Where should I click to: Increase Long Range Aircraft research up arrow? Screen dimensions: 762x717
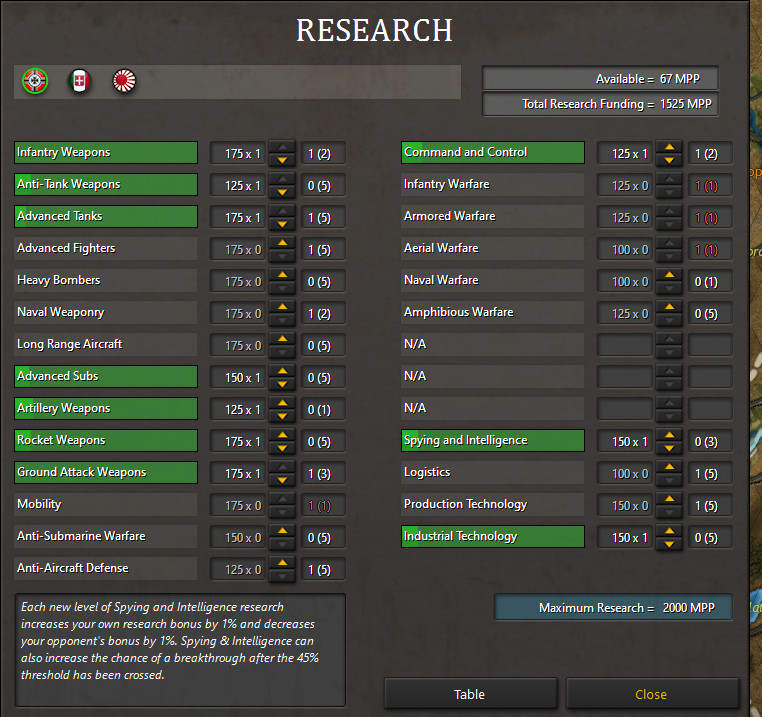[282, 339]
